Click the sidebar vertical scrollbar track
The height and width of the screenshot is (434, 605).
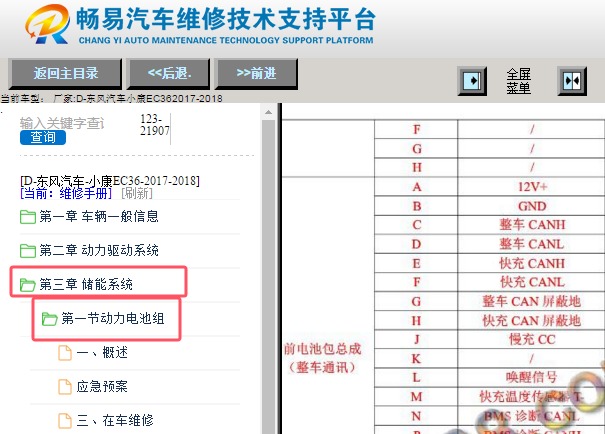click(268, 277)
